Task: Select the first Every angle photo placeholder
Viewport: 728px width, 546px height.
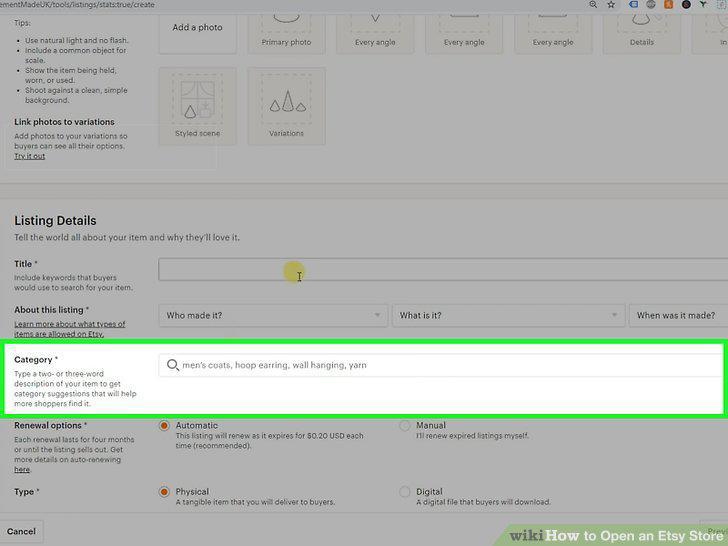Action: (x=375, y=32)
